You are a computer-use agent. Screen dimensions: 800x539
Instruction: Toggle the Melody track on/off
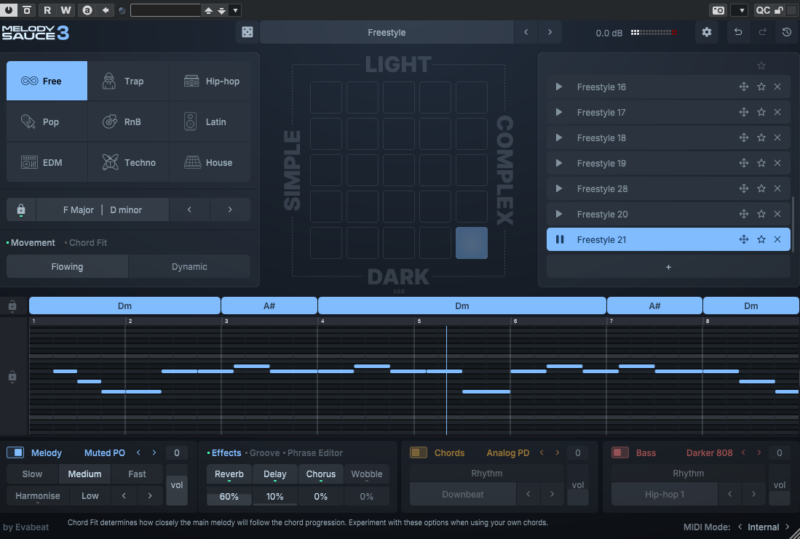tap(15, 453)
